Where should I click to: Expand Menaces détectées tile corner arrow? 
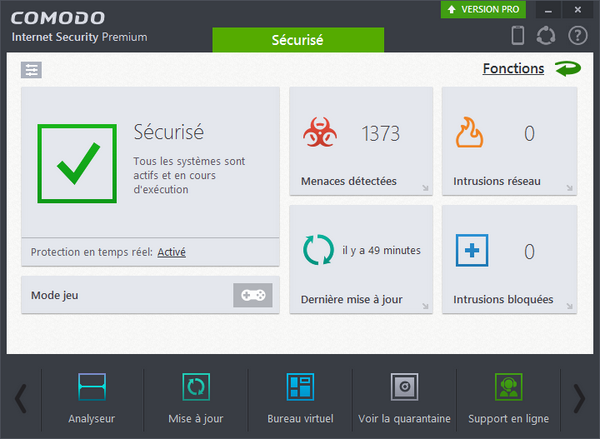point(425,188)
